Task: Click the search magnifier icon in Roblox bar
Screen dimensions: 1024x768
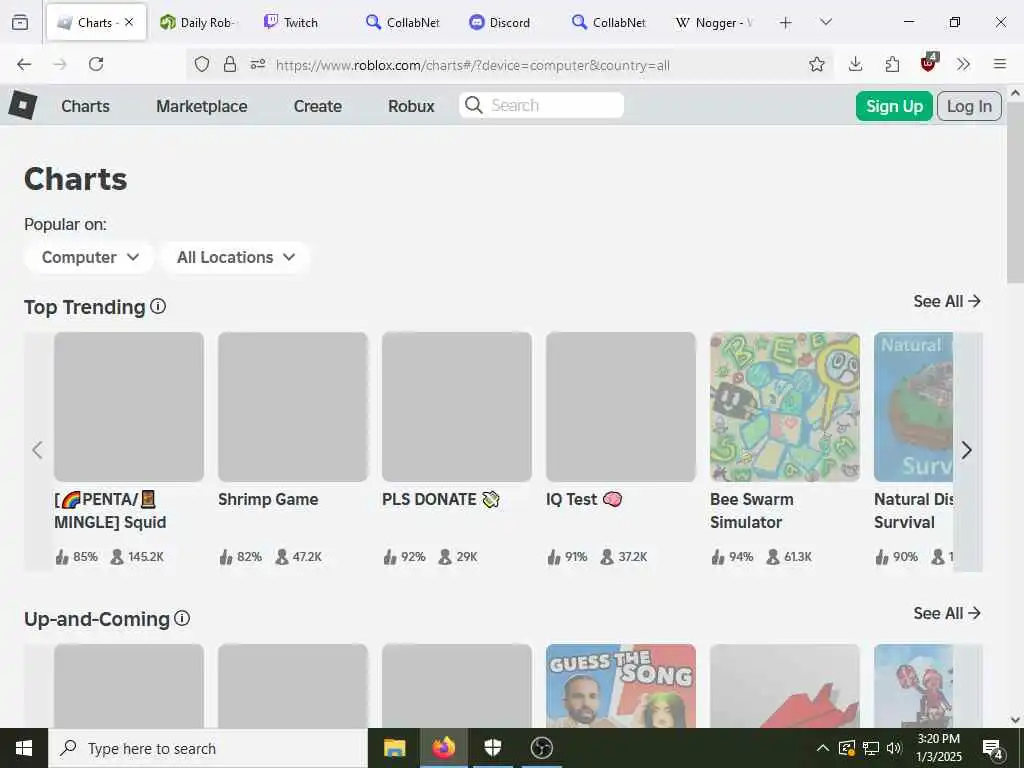Action: coord(474,105)
